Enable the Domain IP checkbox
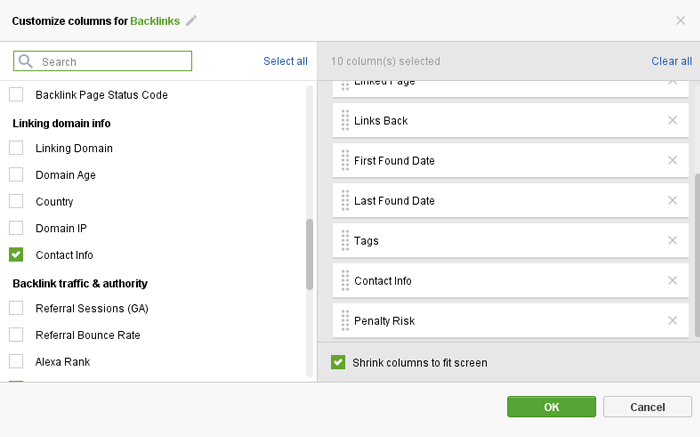This screenshot has height=437, width=700. 16,228
